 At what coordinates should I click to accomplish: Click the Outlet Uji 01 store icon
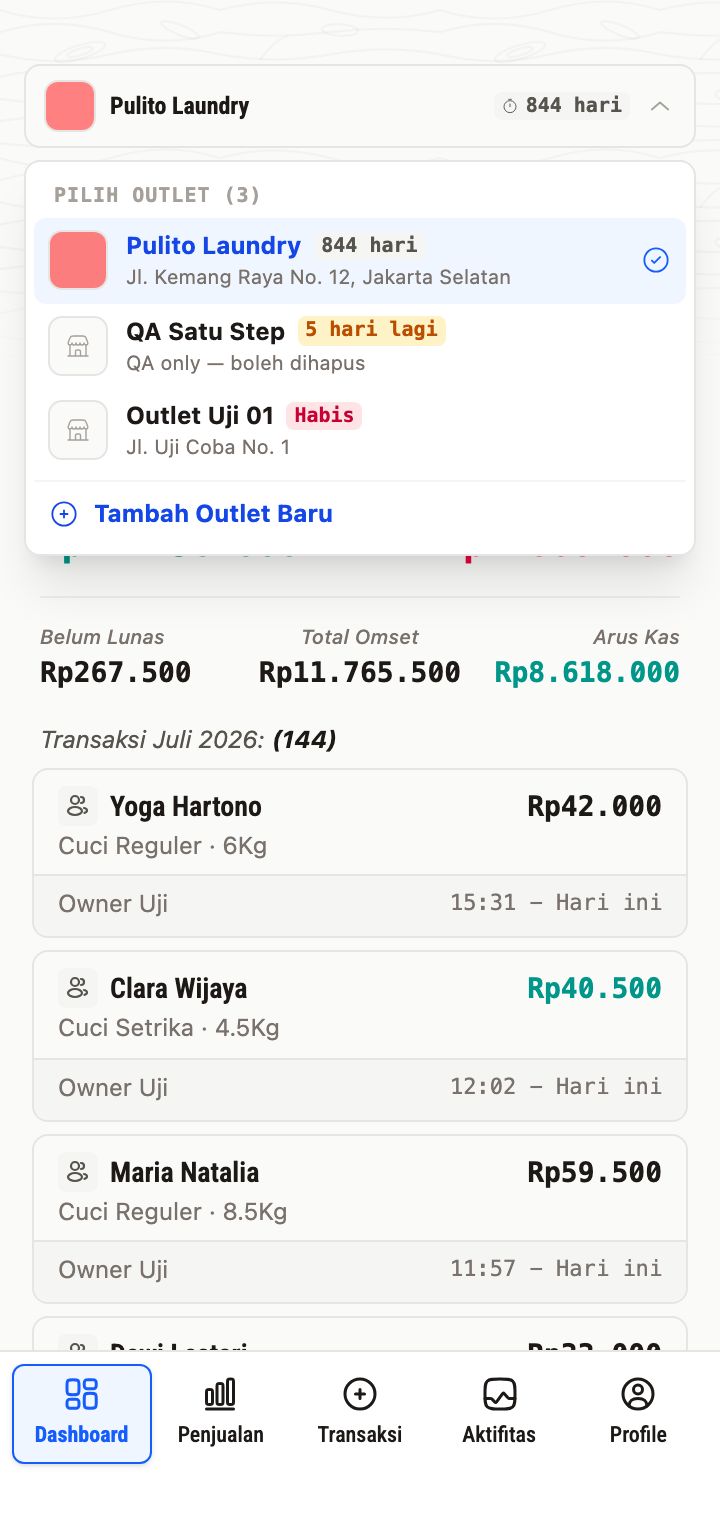(78, 430)
